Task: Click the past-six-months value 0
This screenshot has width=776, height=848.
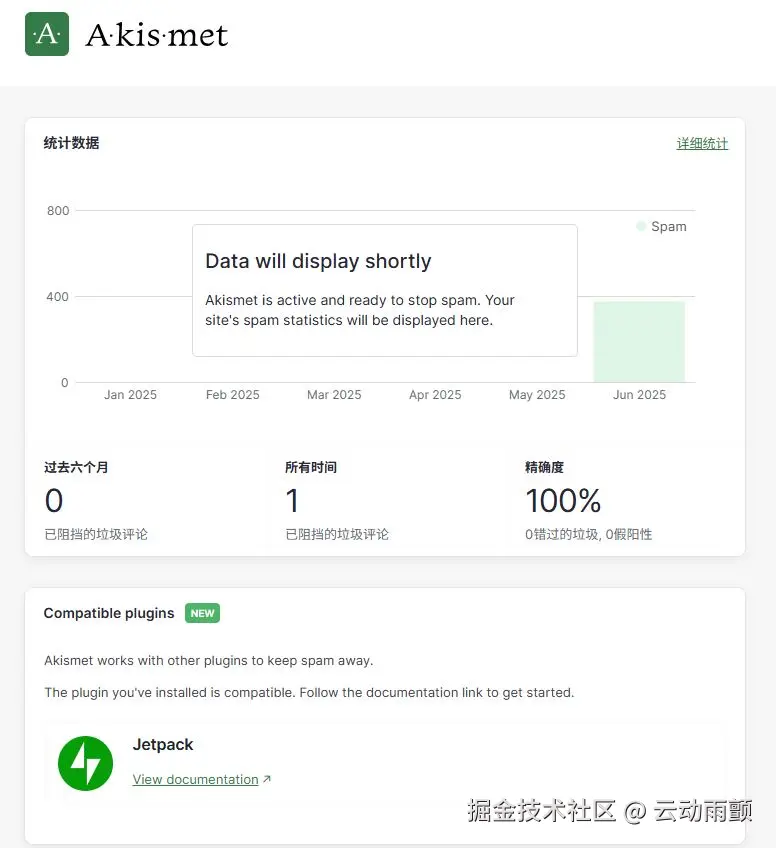Action: pyautogui.click(x=54, y=501)
